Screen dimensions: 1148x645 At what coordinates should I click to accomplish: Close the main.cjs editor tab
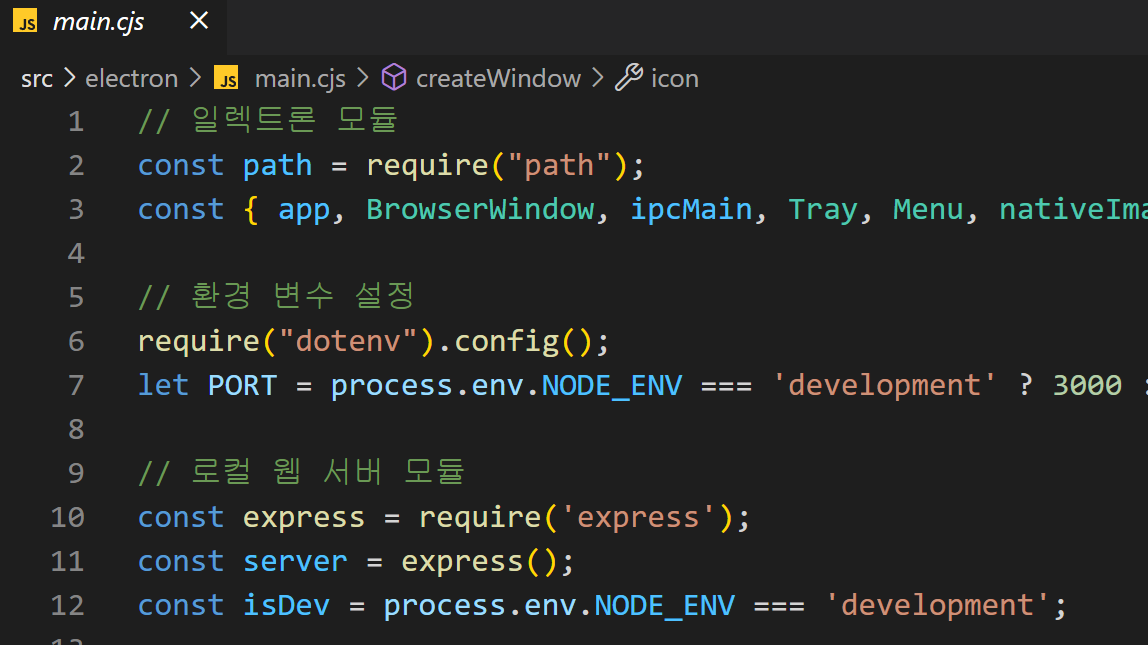pos(199,21)
